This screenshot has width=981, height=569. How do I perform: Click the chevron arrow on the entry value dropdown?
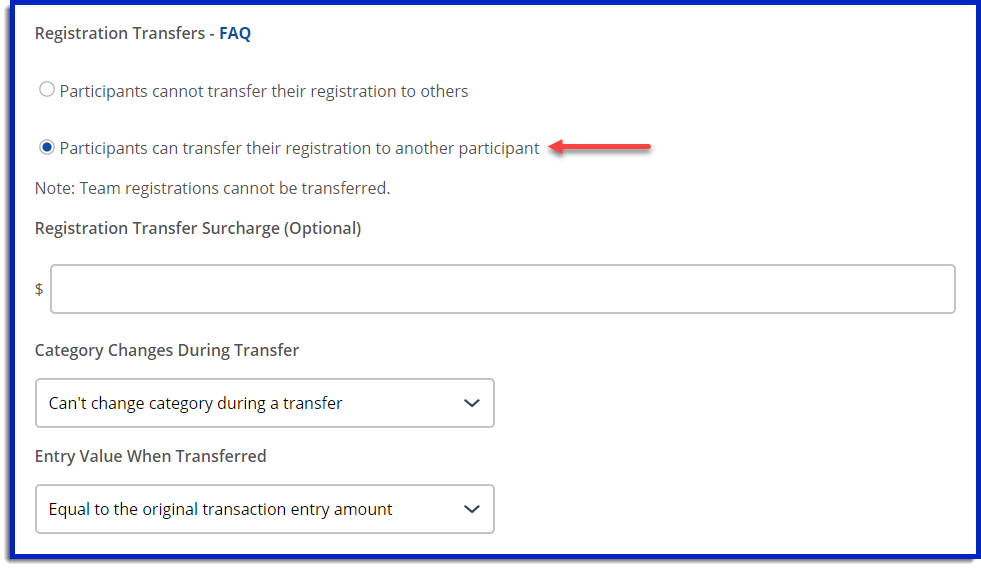[x=472, y=509]
